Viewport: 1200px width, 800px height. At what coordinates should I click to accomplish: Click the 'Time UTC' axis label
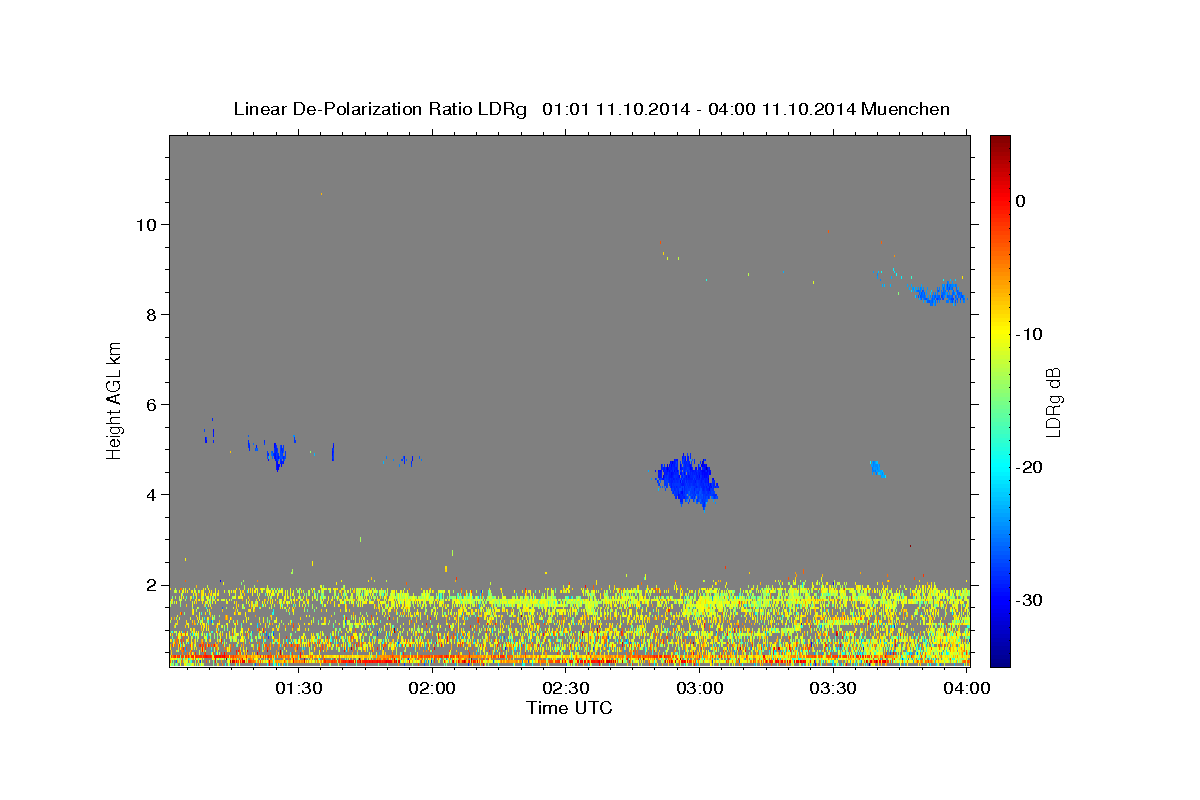[x=569, y=708]
